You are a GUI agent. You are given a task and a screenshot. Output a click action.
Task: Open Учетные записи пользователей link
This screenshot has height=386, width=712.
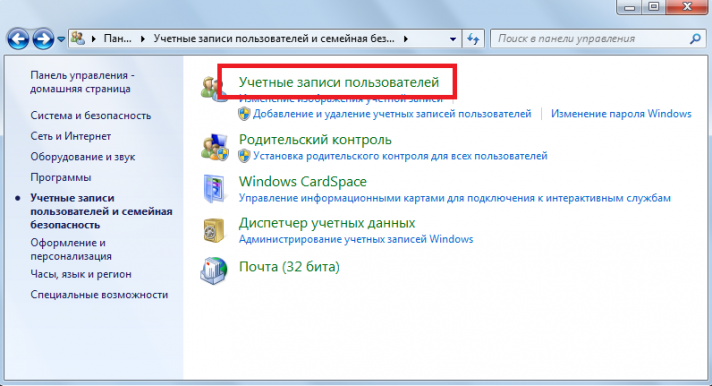[339, 82]
